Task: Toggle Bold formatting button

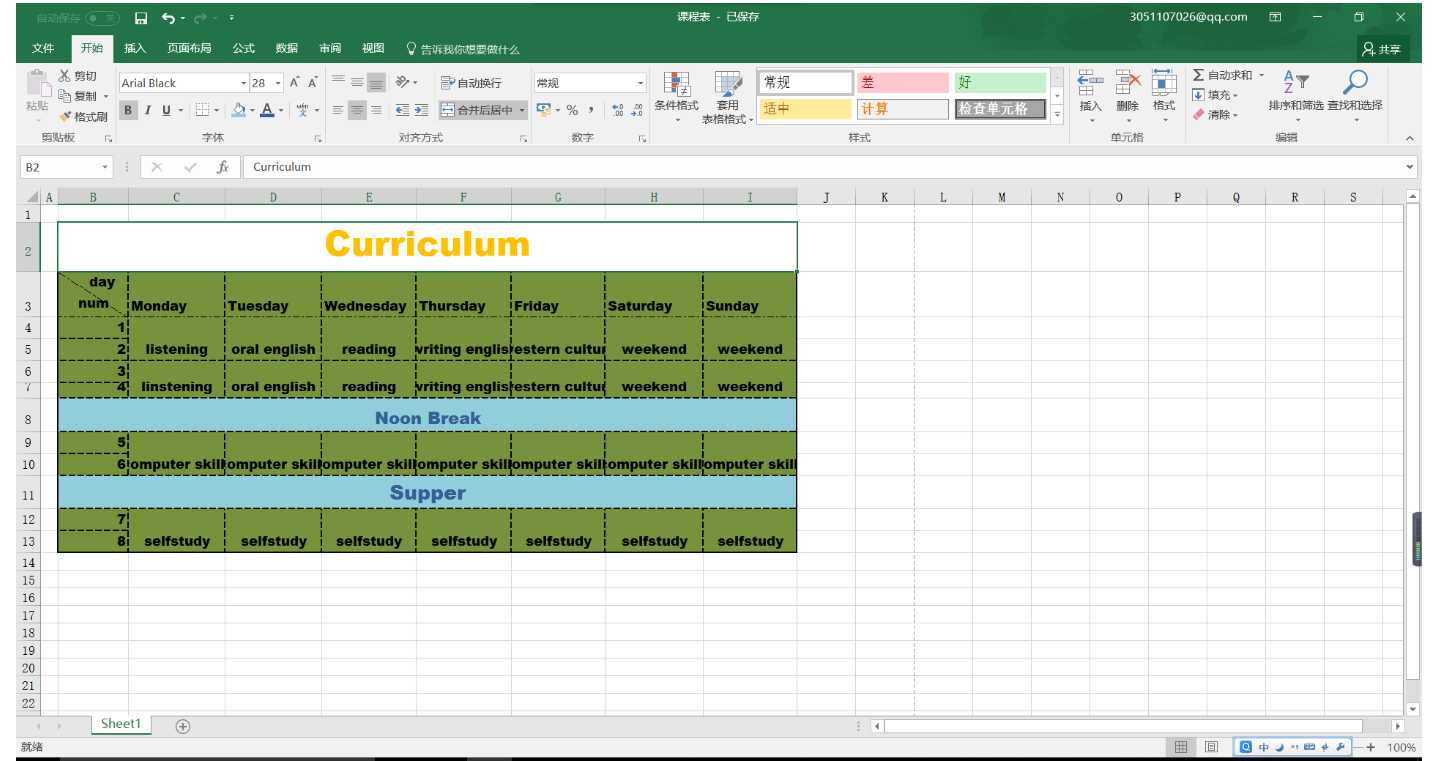Action: pyautogui.click(x=129, y=110)
